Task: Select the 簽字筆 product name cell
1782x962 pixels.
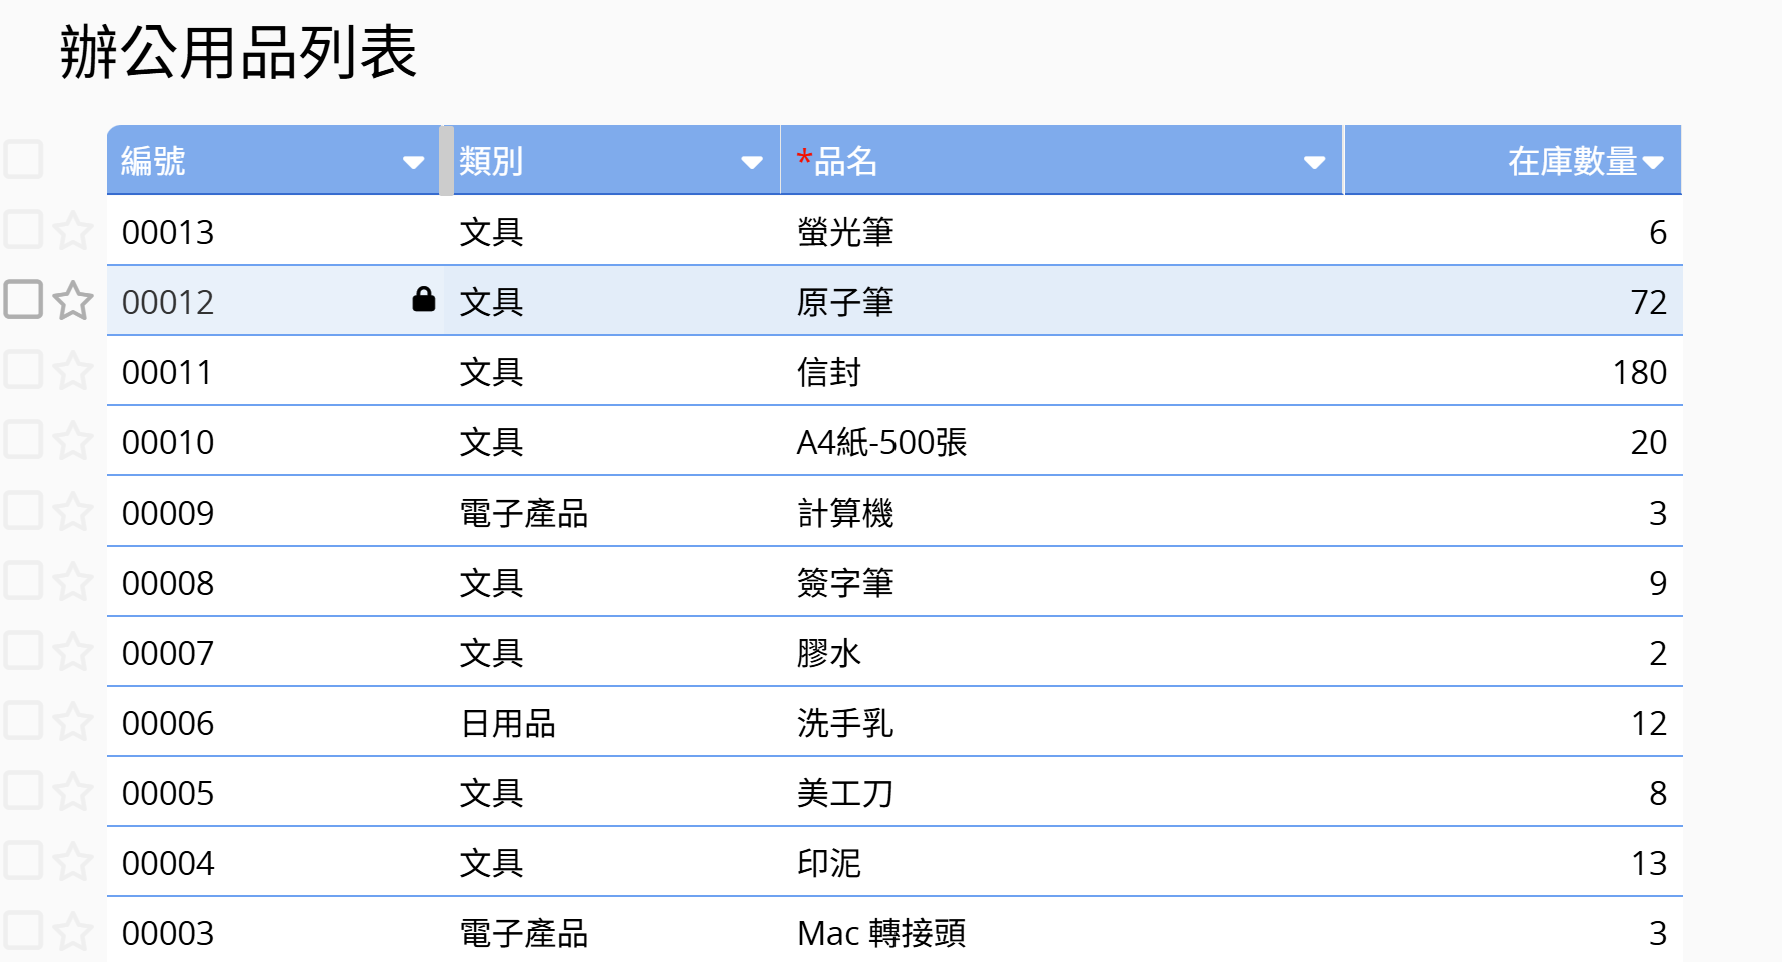Action: (1062, 582)
